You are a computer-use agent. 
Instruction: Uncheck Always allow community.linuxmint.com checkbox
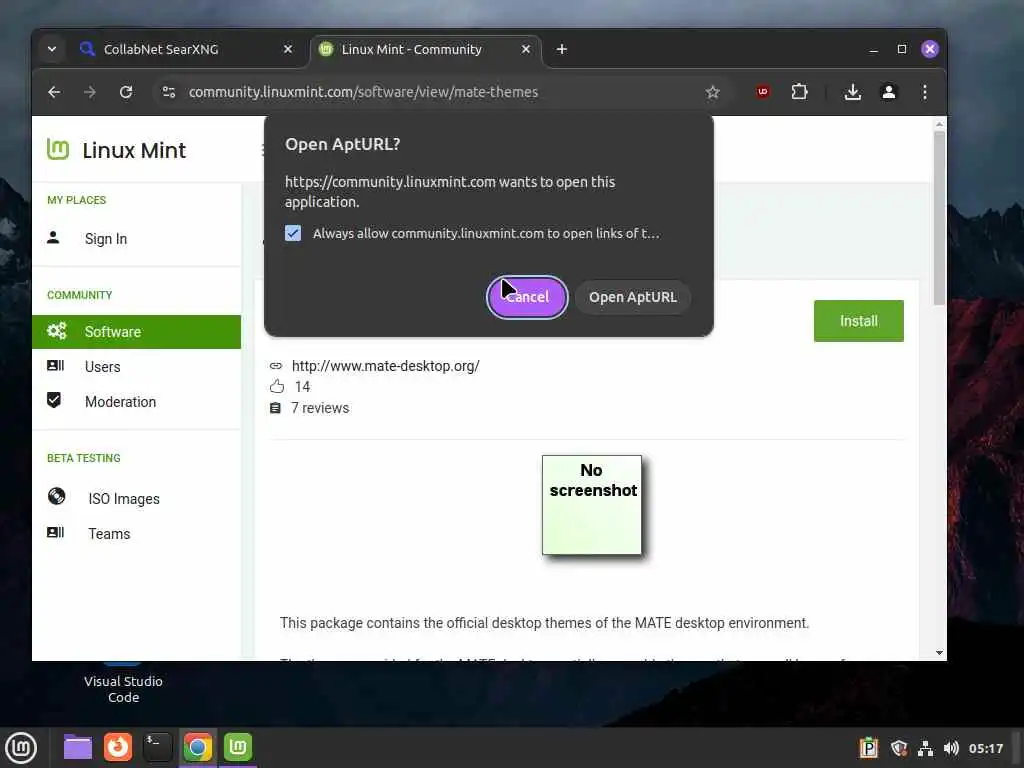(x=293, y=233)
